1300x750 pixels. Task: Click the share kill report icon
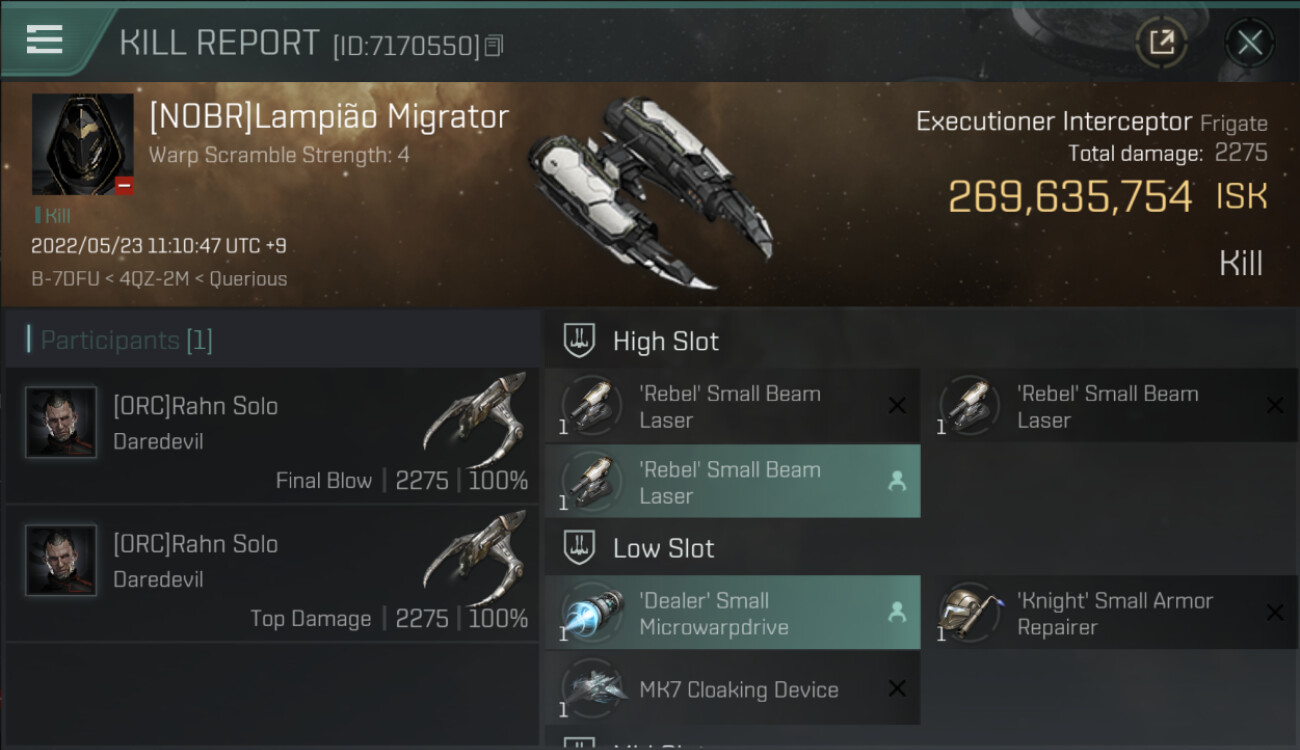click(1161, 43)
